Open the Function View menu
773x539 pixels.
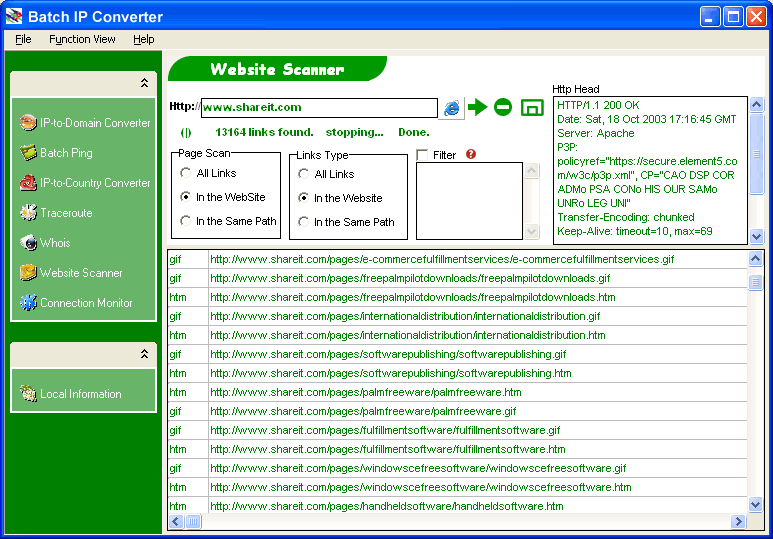coord(82,39)
